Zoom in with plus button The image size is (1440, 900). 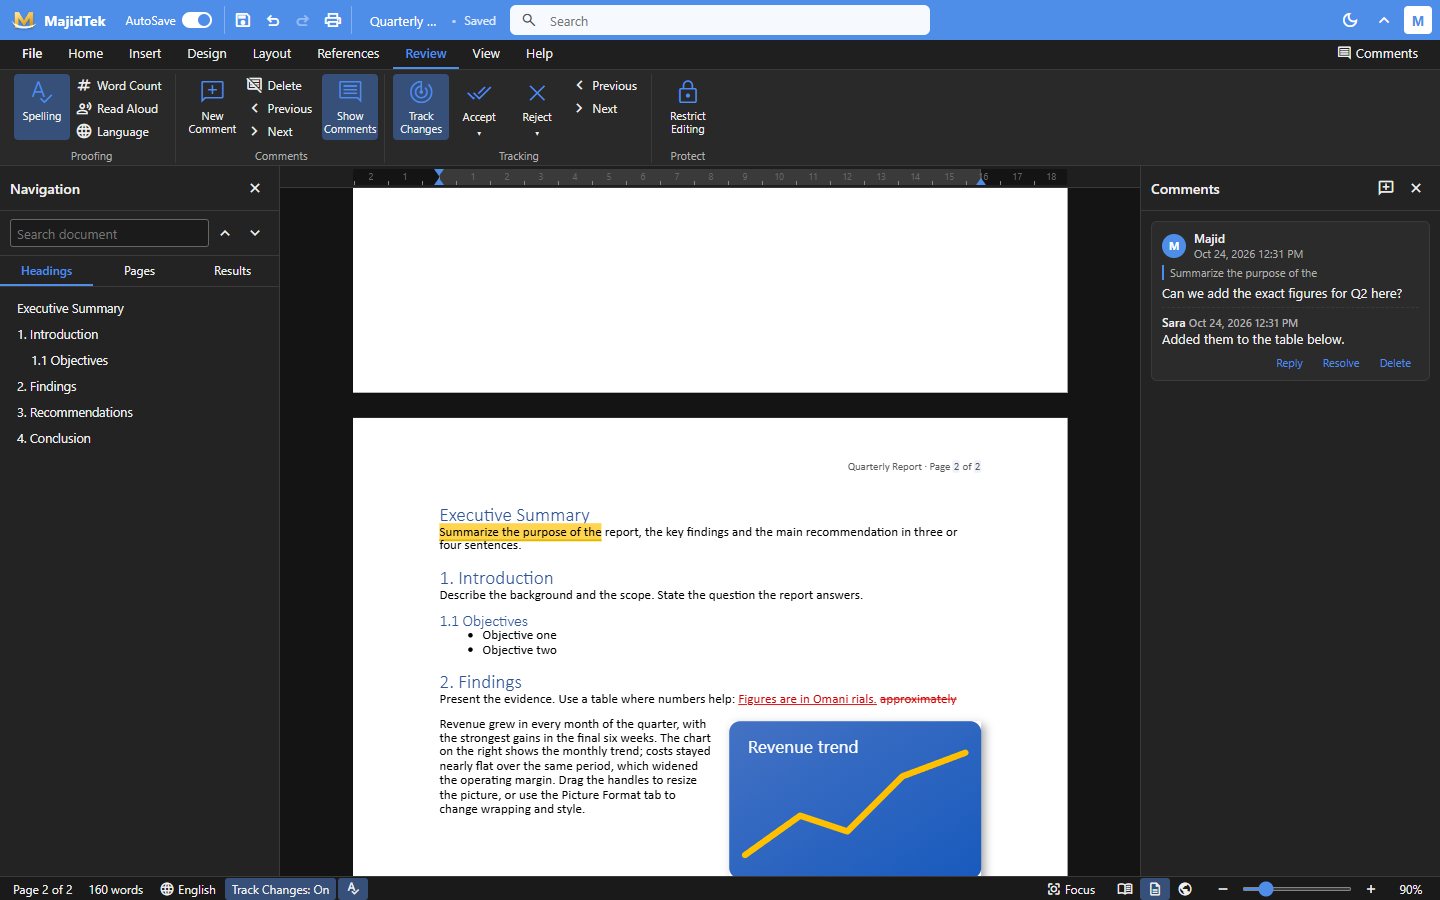click(1371, 889)
